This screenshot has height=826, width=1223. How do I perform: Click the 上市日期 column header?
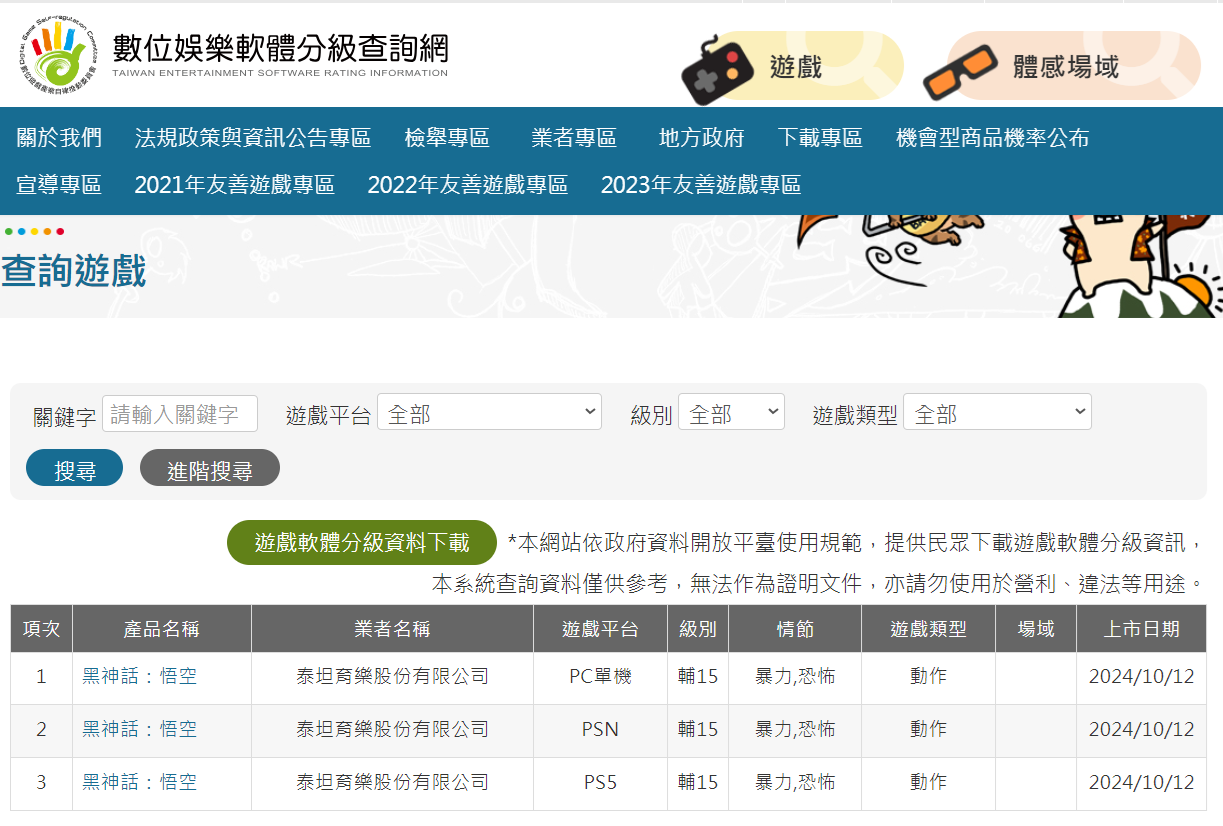point(1142,629)
